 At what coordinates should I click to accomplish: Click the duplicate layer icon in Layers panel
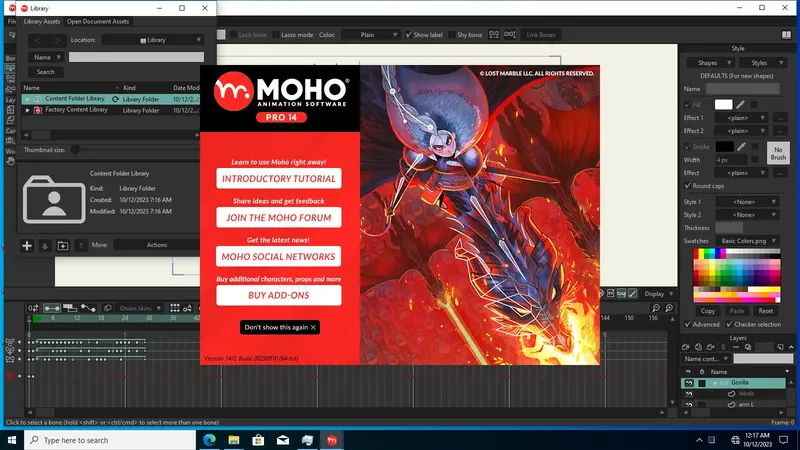pos(698,347)
